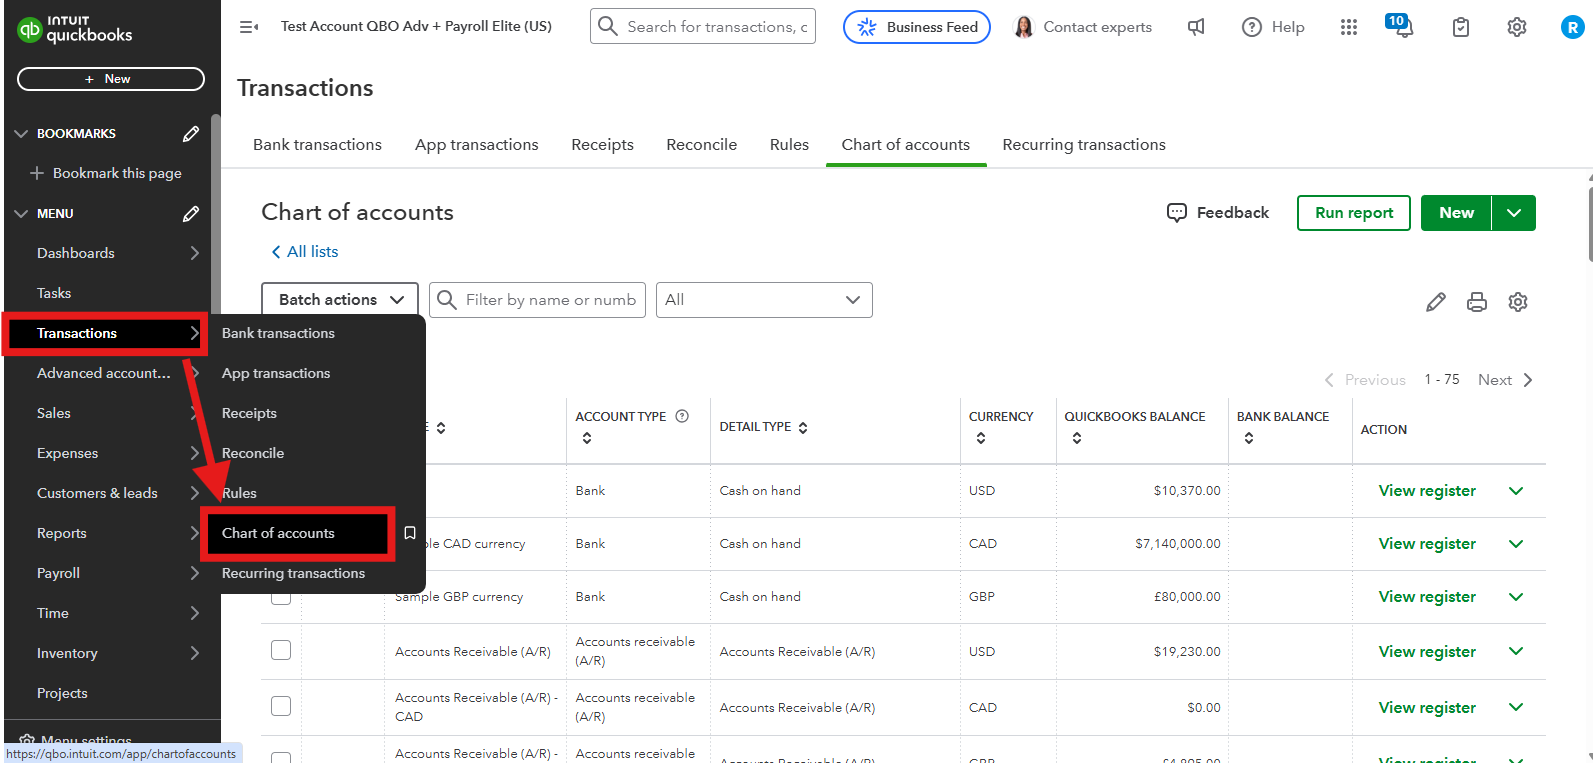Click the Filter by name or number field
Viewport: 1593px width, 763px height.
coord(537,300)
